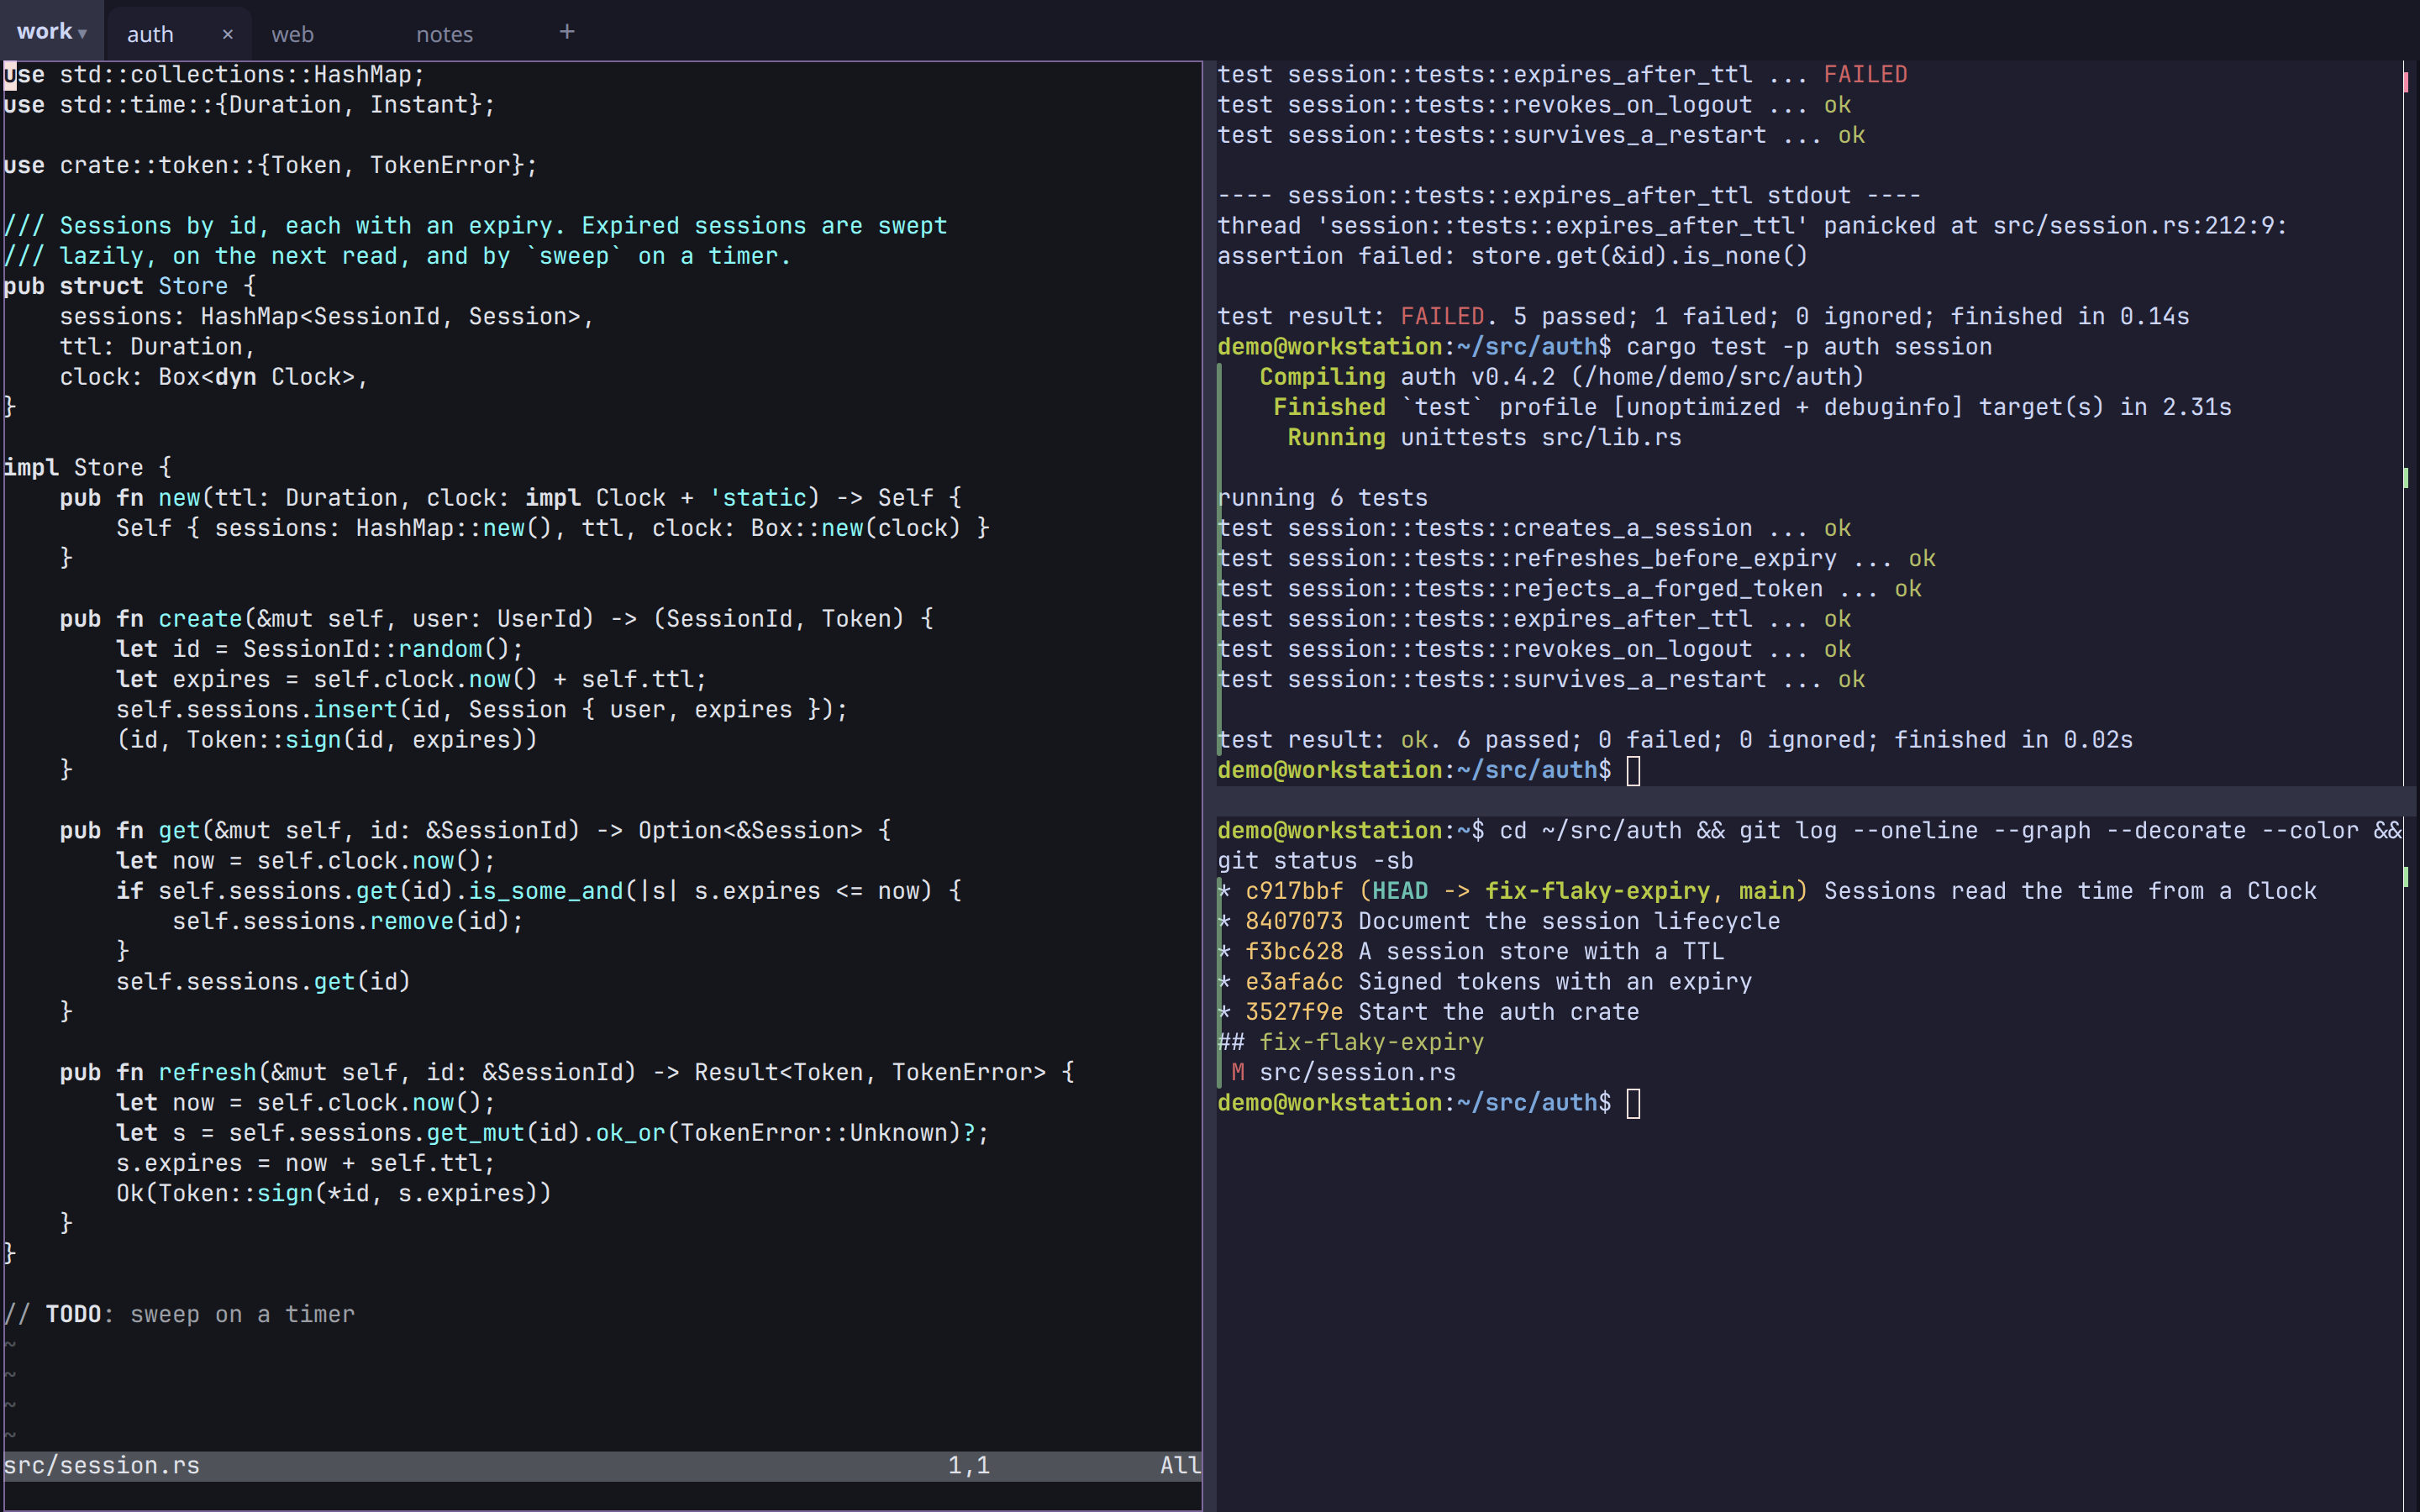Click the src/session.rs:212:9 panic location
The image size is (2420, 1512).
[2139, 226]
